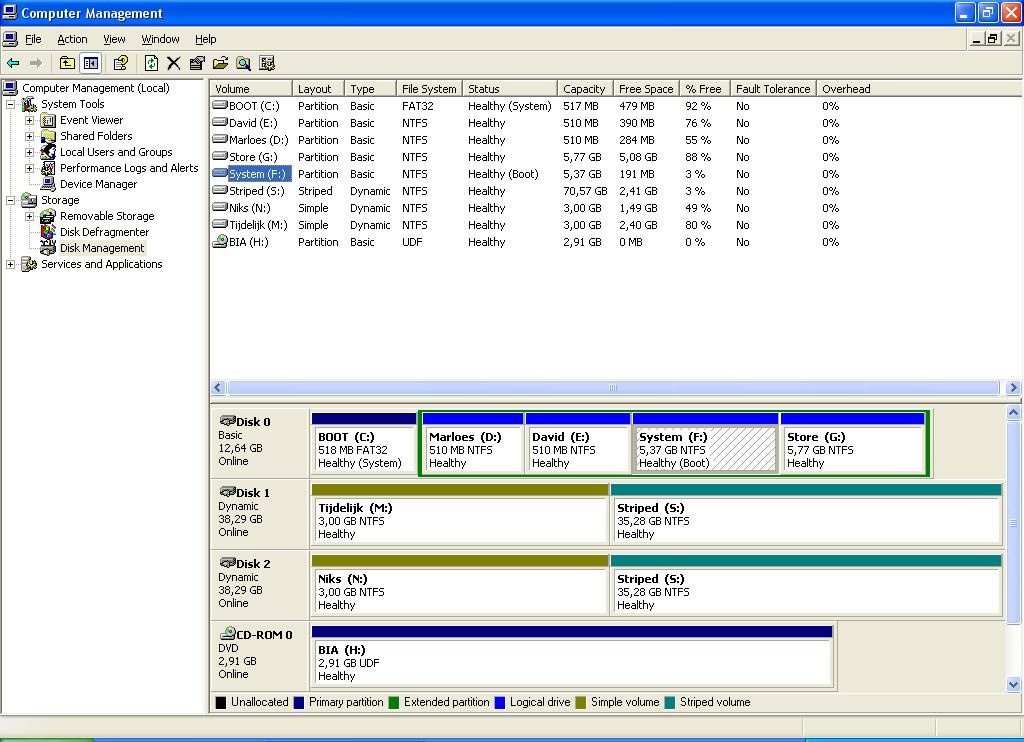Toggle the Show/Hide Console Tree button
The width and height of the screenshot is (1024, 742).
tap(91, 63)
